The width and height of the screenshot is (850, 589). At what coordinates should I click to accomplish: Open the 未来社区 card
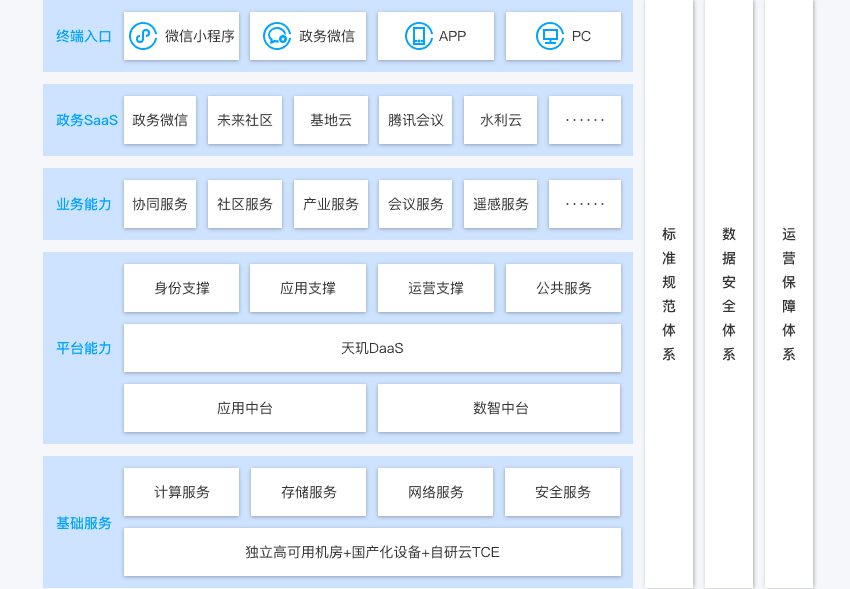(245, 120)
